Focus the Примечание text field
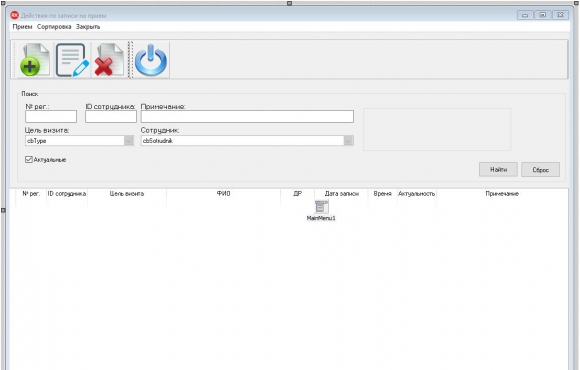Screen dimensions: 580x370 pos(247,117)
